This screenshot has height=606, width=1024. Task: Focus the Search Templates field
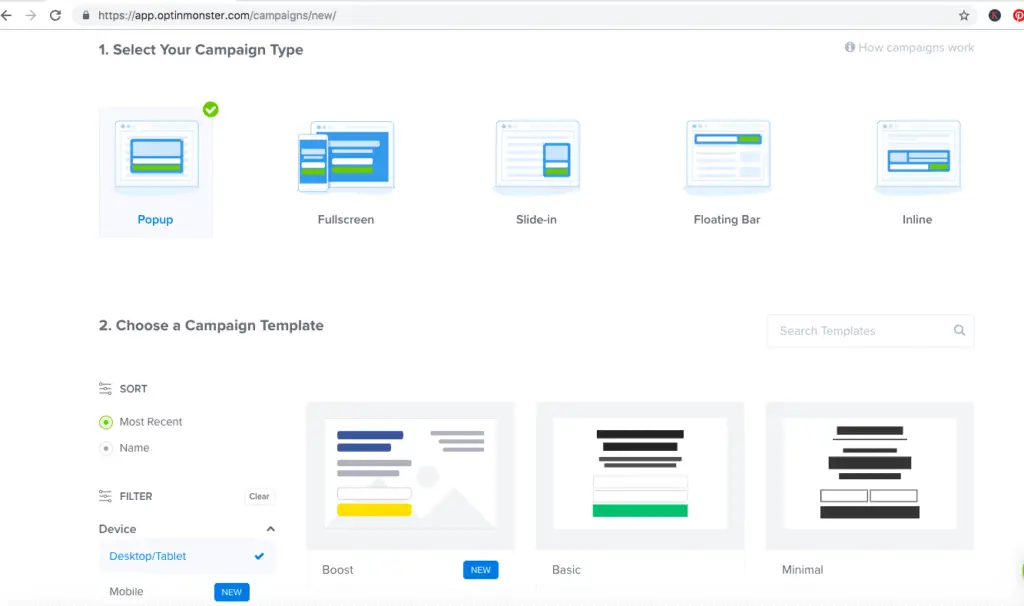[x=871, y=331]
